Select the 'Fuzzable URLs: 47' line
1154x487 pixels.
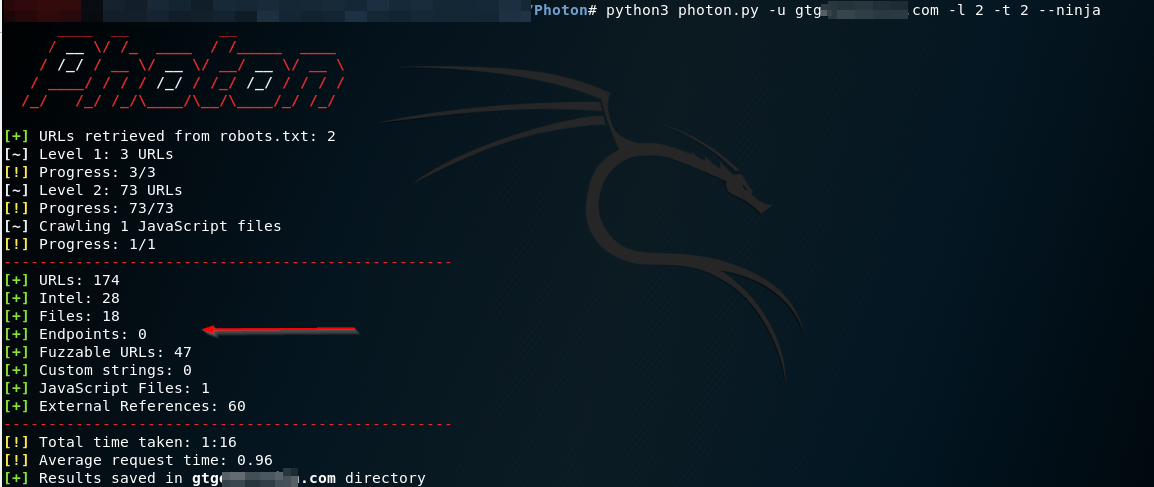click(x=115, y=352)
